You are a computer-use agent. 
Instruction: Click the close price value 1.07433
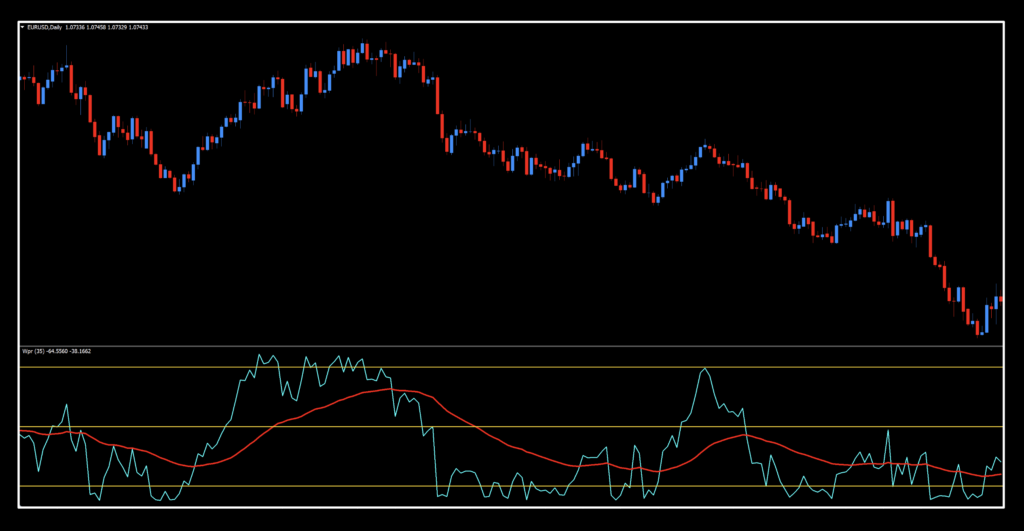pos(136,28)
